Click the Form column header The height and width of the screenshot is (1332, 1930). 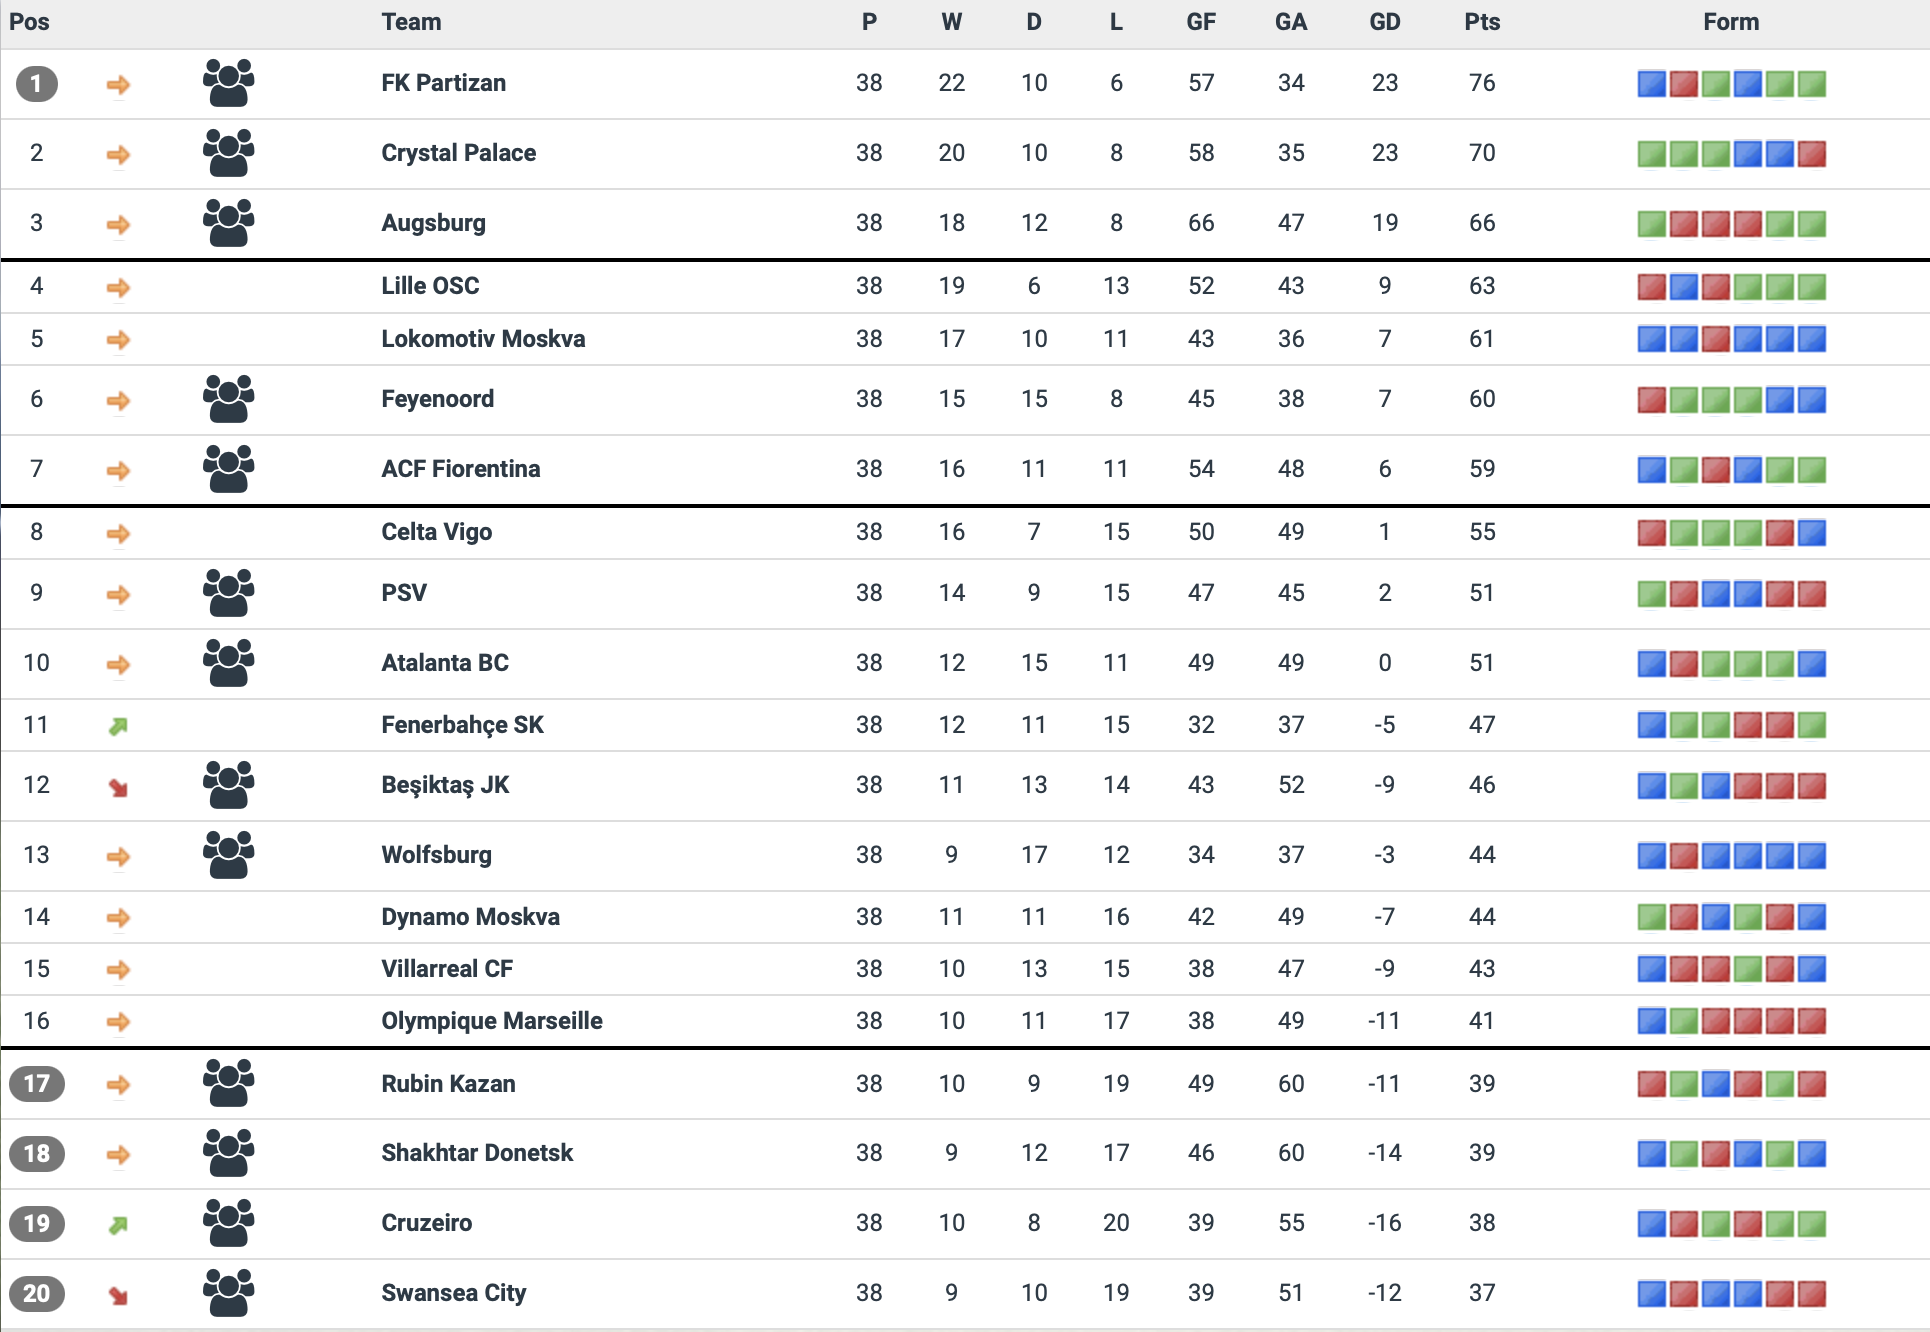[1731, 22]
